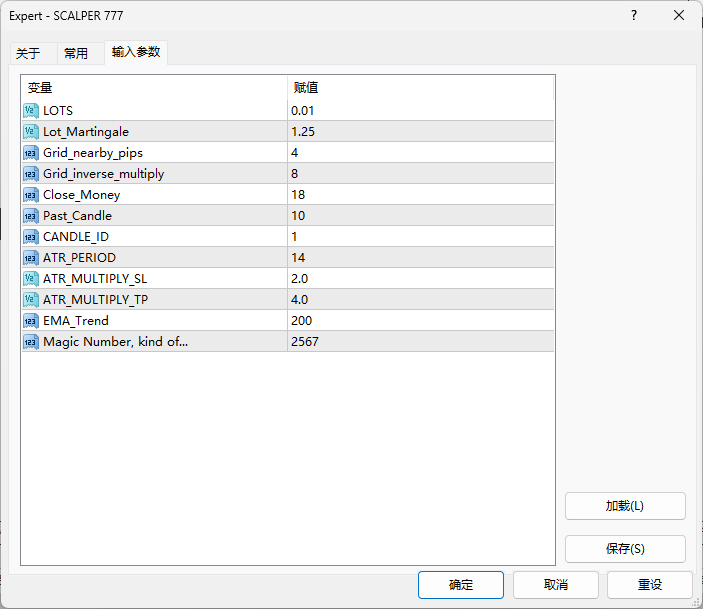This screenshot has height=609, width=703.
Task: Click the Grid_inverse_multiply integer icon
Action: point(30,174)
